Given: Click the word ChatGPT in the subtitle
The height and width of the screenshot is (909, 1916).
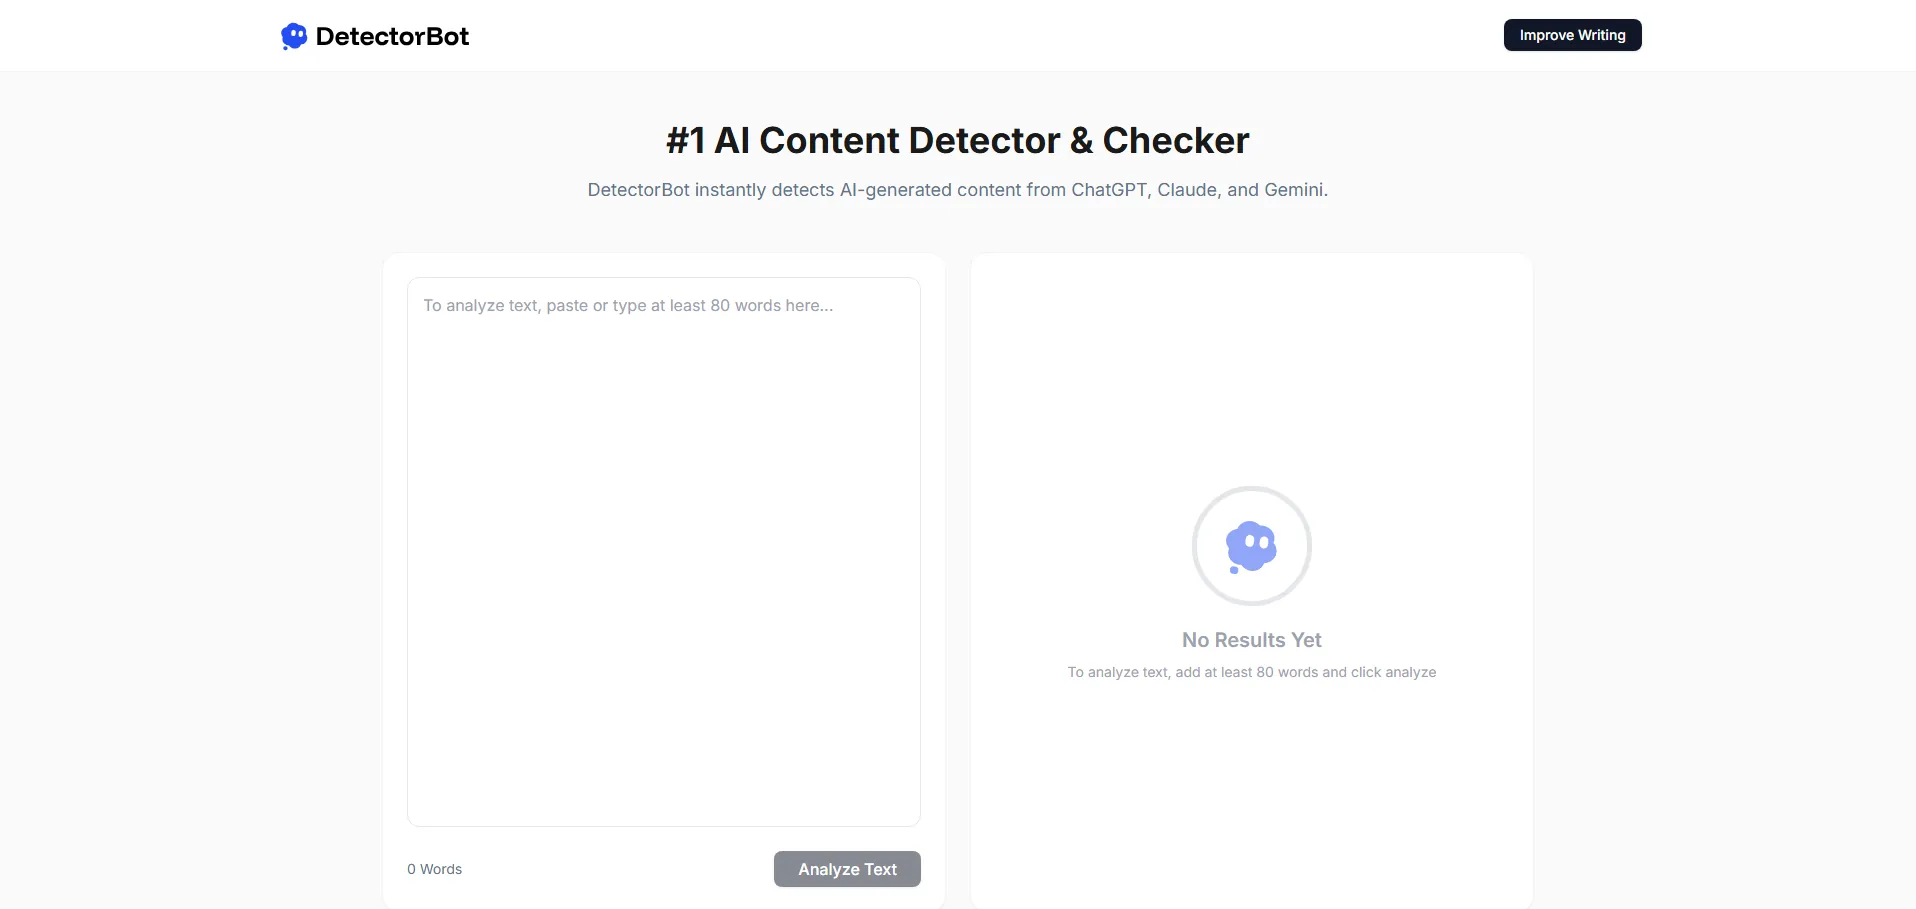Looking at the screenshot, I should click(x=1109, y=190).
